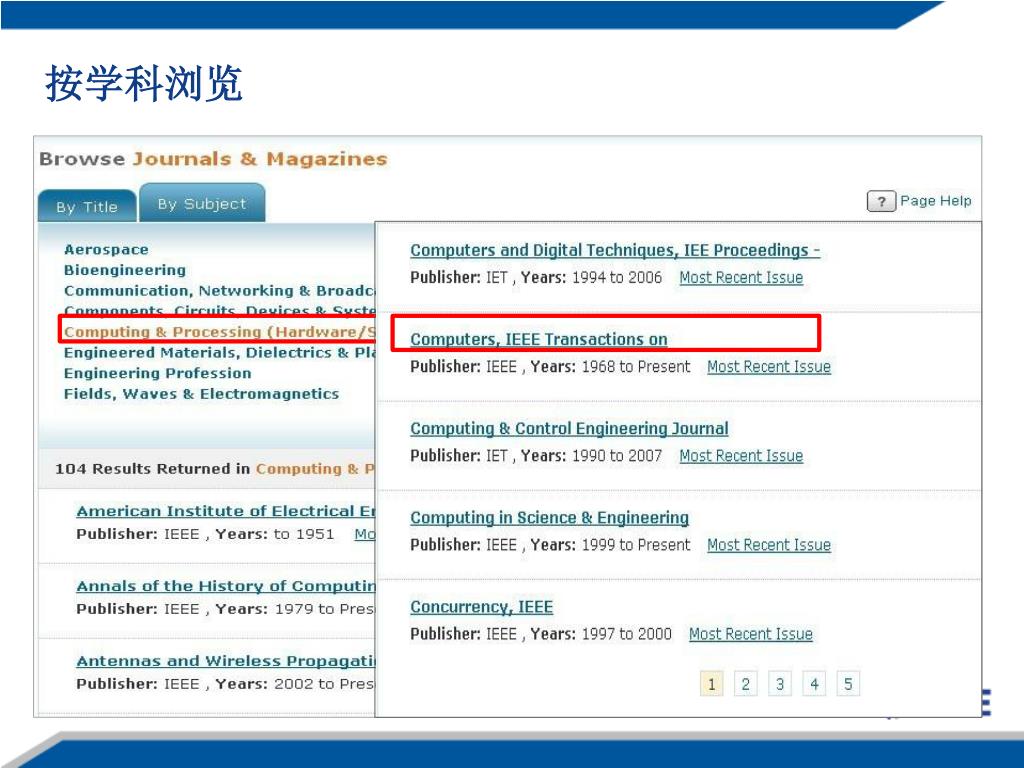Click the 'Browse Journals & Magazines' heading
The image size is (1024, 768).
214,159
